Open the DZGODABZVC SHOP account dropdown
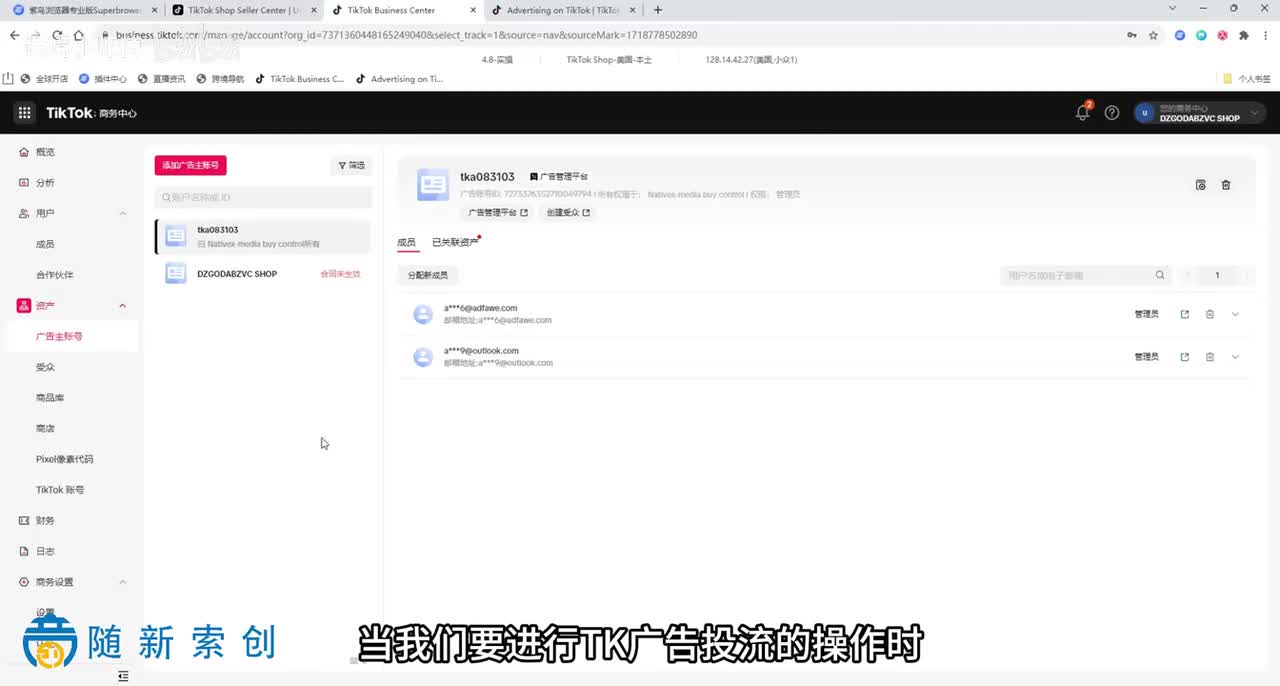The width and height of the screenshot is (1280, 686). pyautogui.click(x=1200, y=113)
